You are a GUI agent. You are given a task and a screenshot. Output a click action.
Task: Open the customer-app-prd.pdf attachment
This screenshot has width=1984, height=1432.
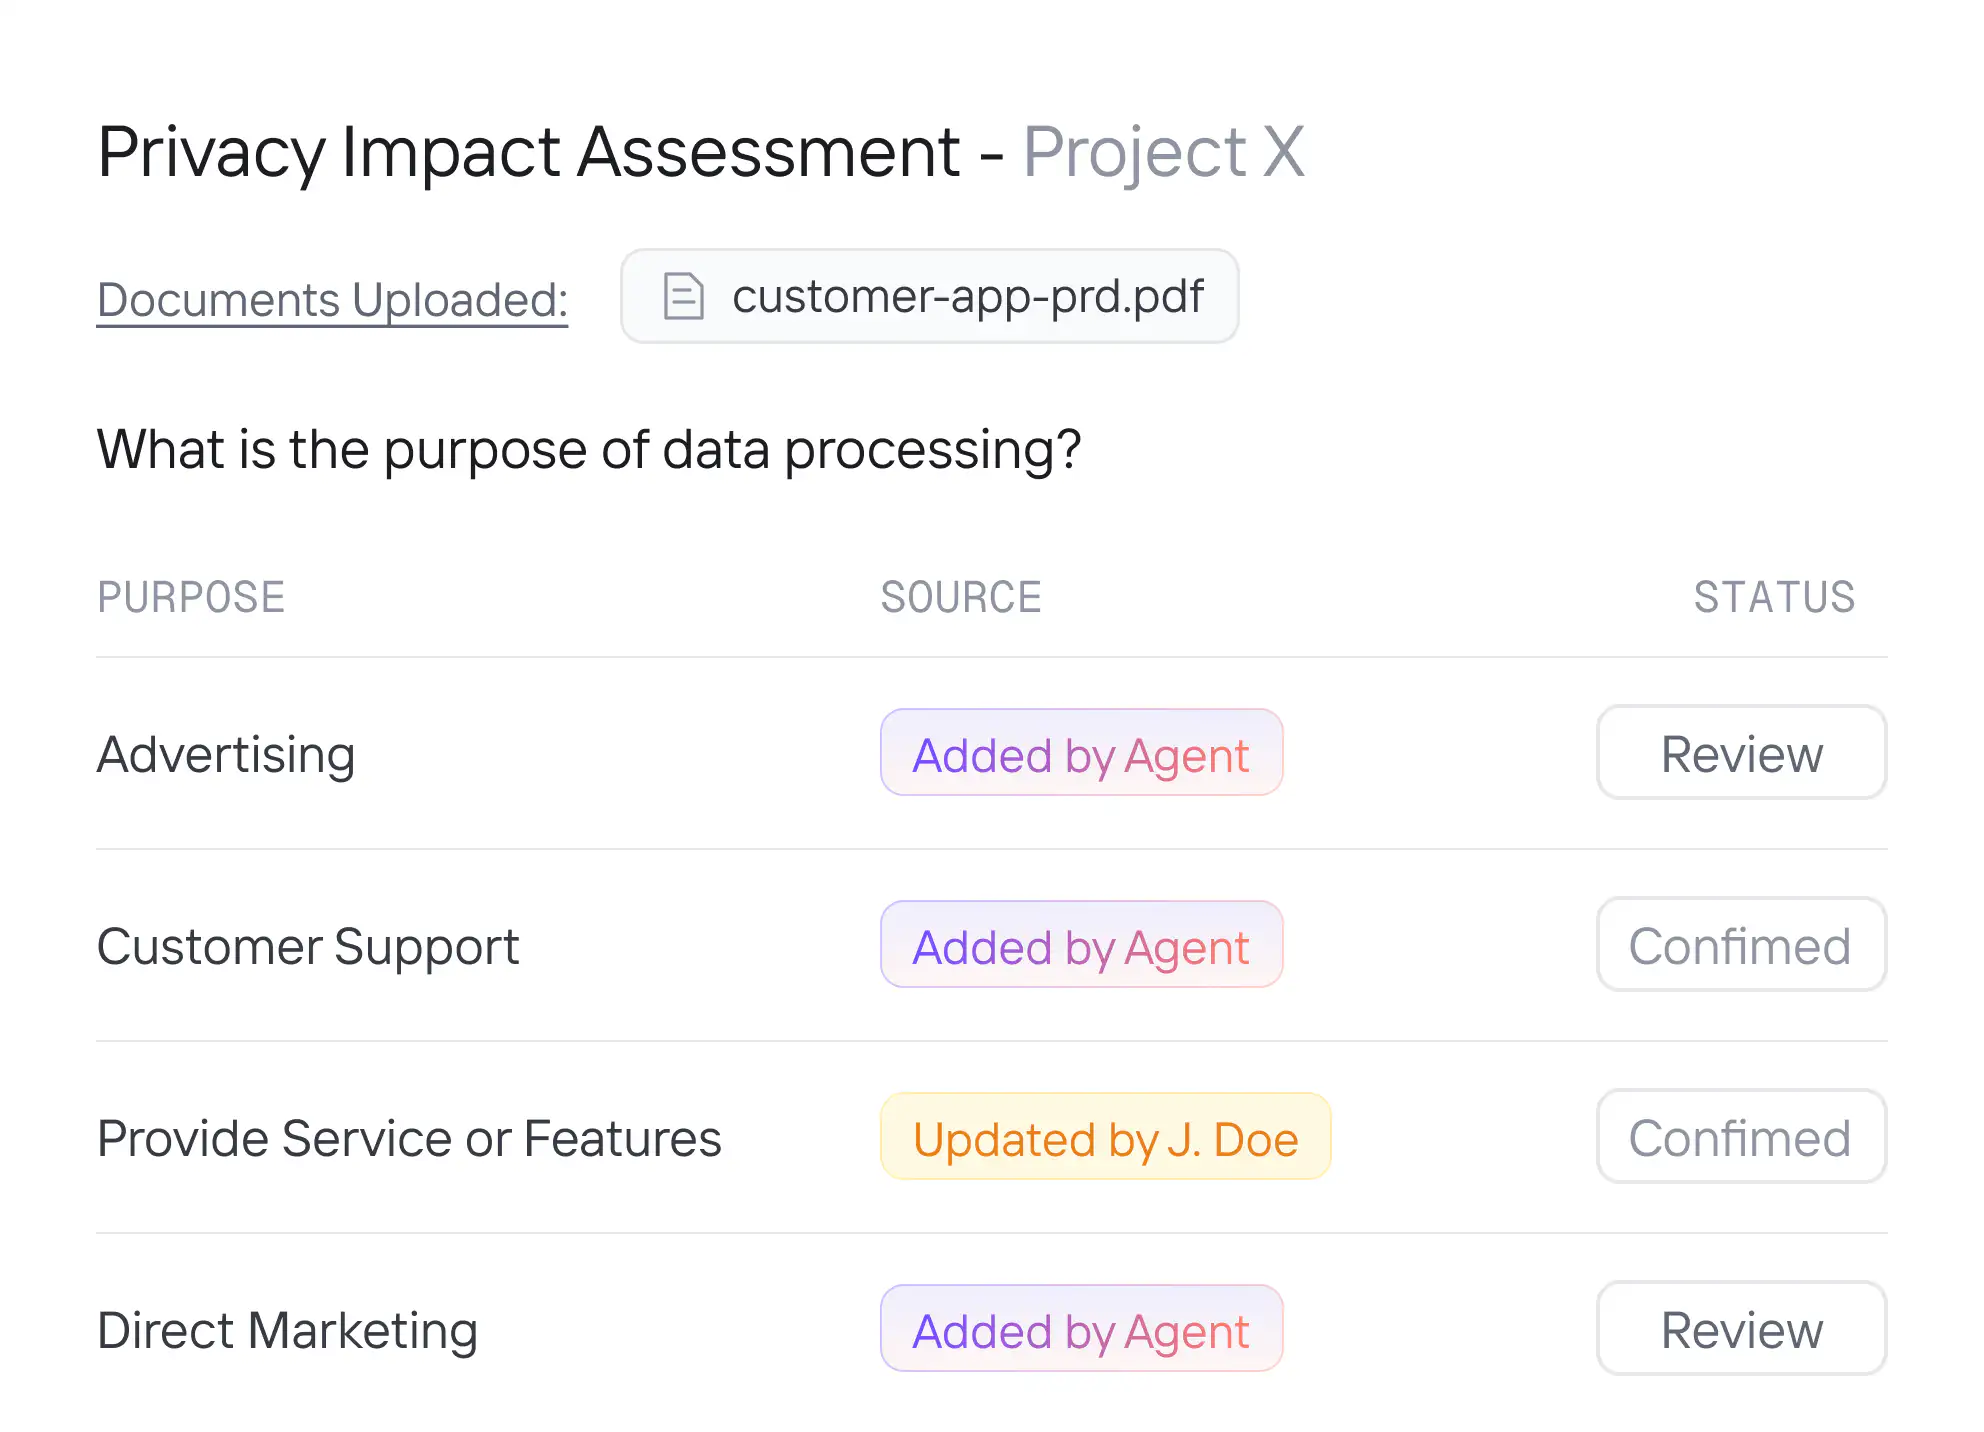(966, 296)
